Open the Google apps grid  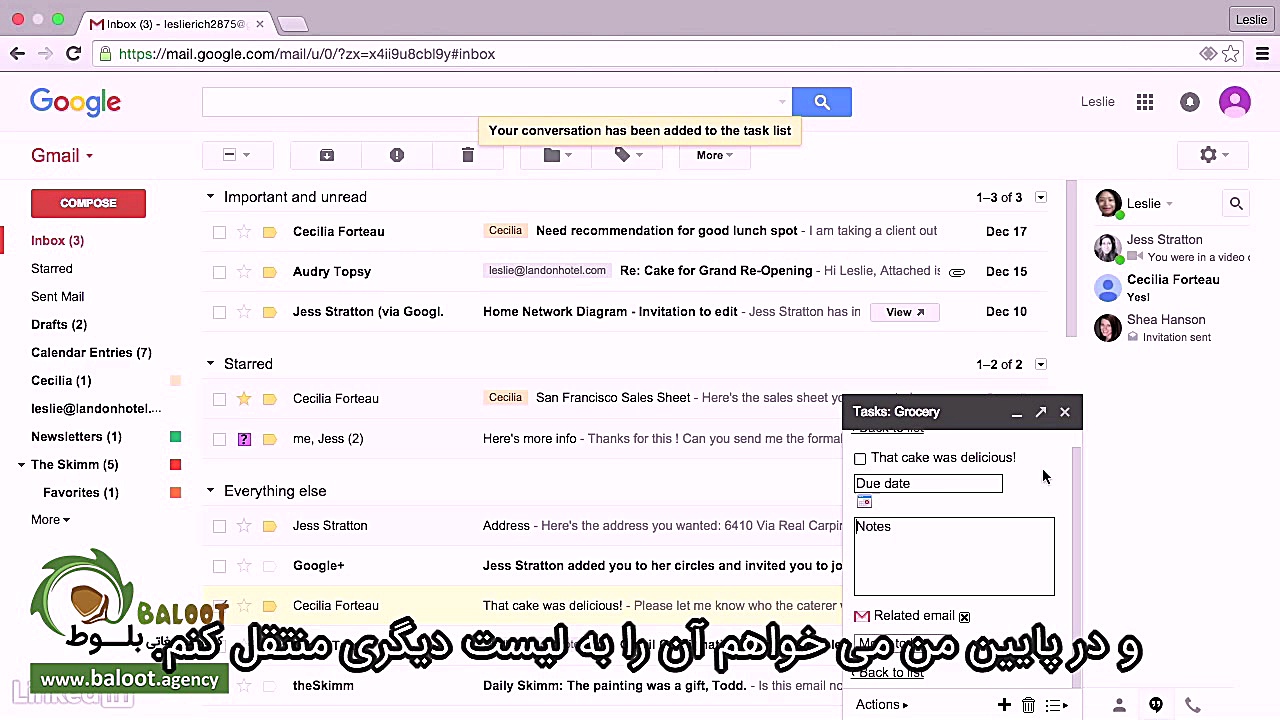[x=1144, y=101]
